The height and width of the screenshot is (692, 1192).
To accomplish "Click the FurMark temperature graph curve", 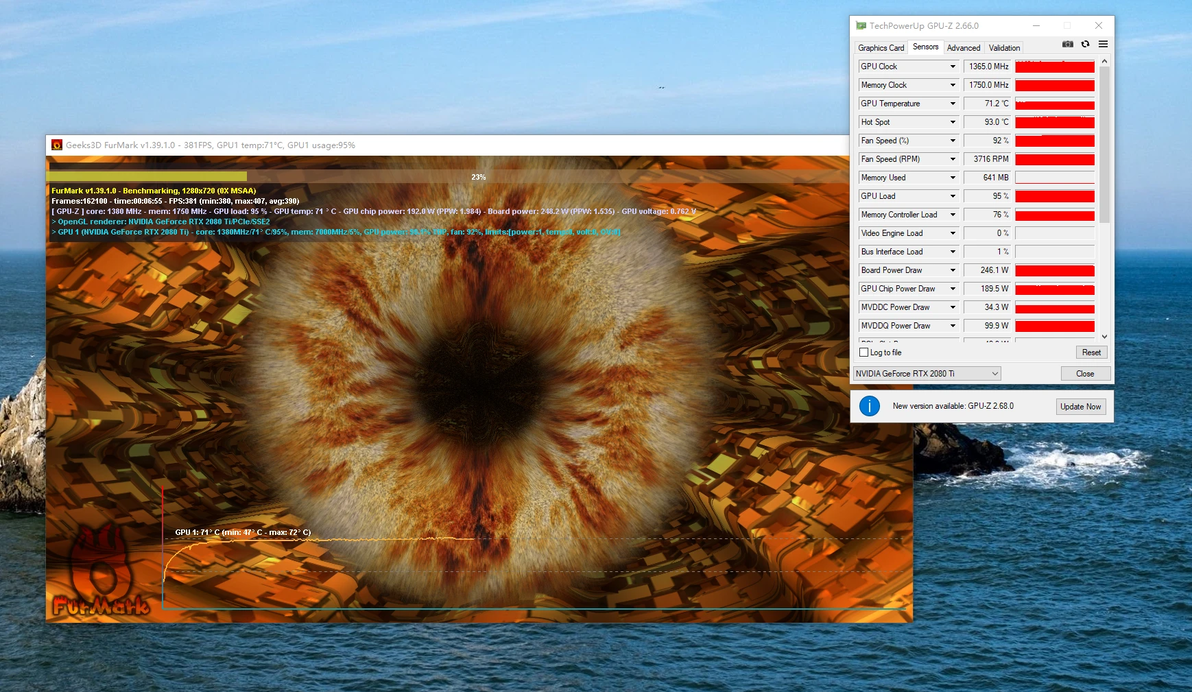I will pyautogui.click(x=319, y=541).
